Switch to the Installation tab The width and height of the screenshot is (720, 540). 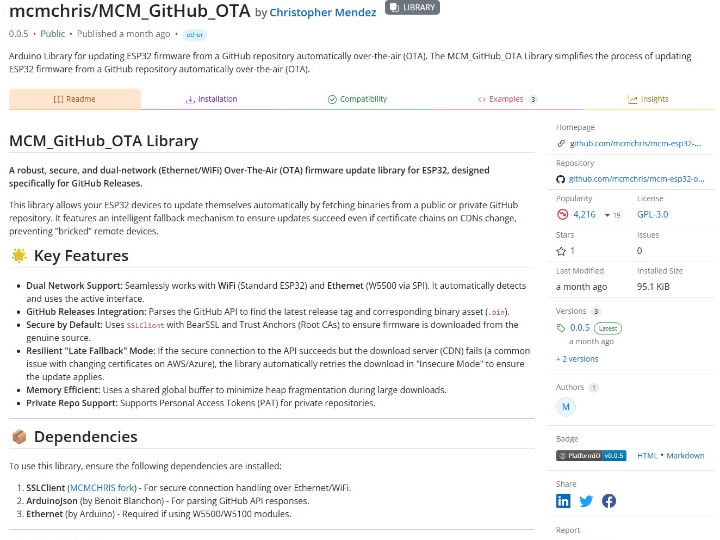(211, 99)
